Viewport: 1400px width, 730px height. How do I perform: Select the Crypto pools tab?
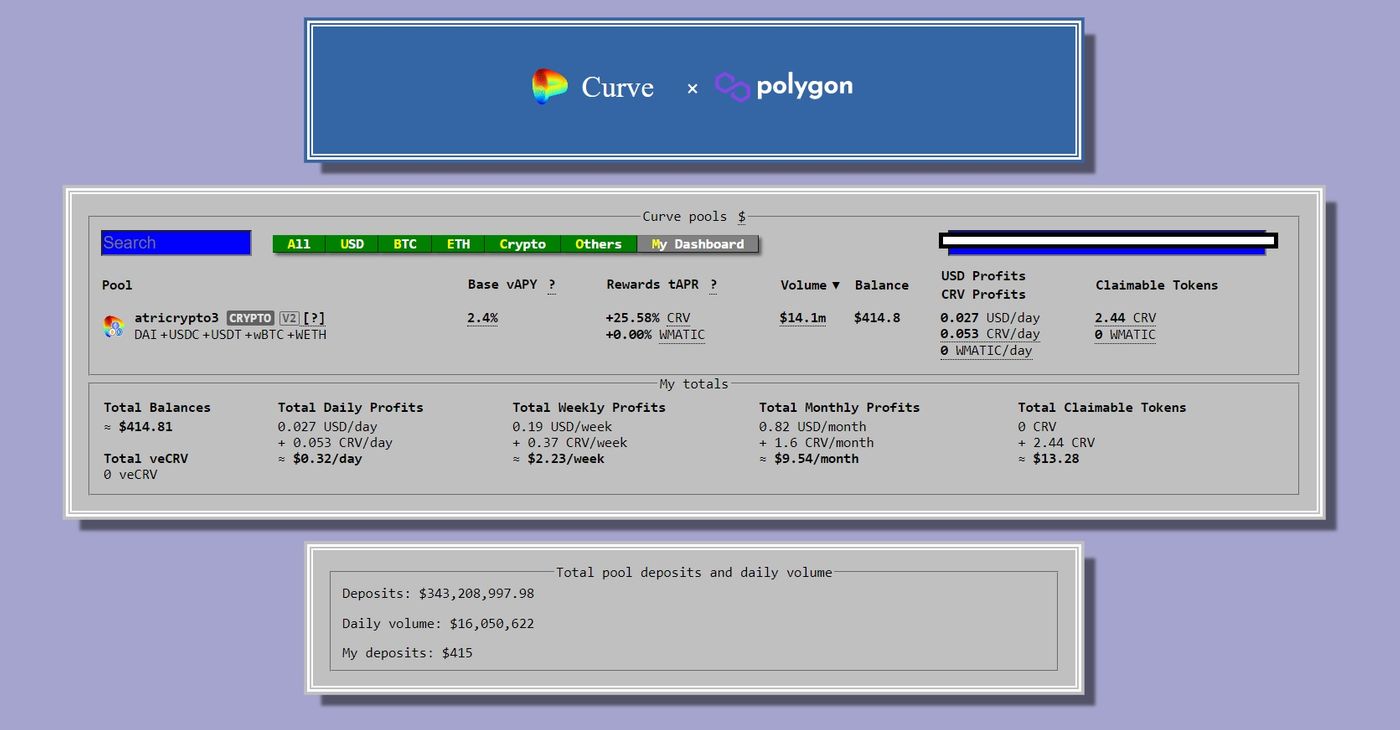click(x=523, y=244)
